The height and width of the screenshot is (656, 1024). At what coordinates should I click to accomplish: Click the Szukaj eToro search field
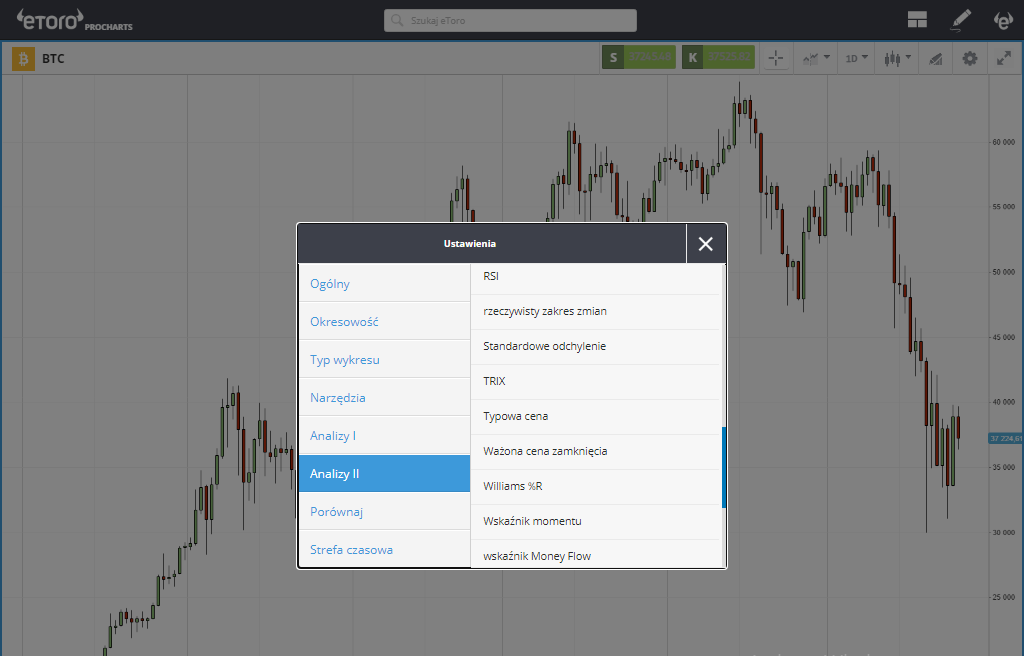[x=511, y=20]
